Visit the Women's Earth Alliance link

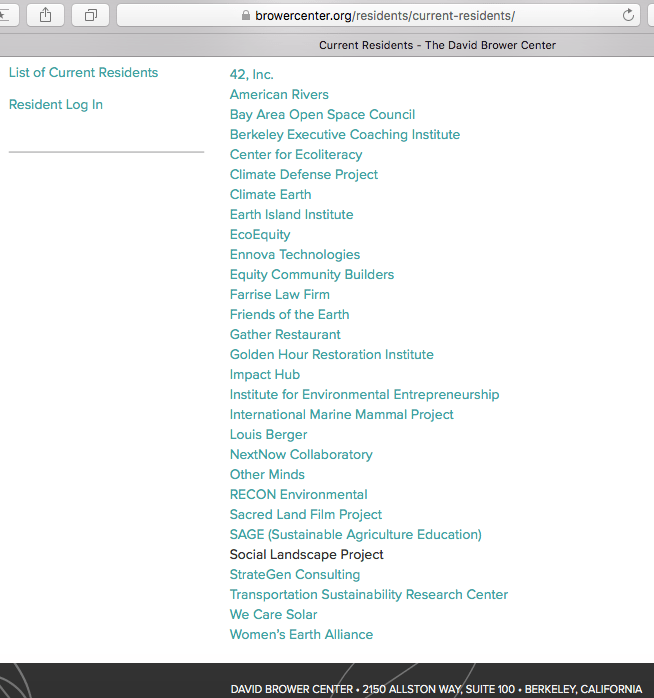pyautogui.click(x=301, y=635)
